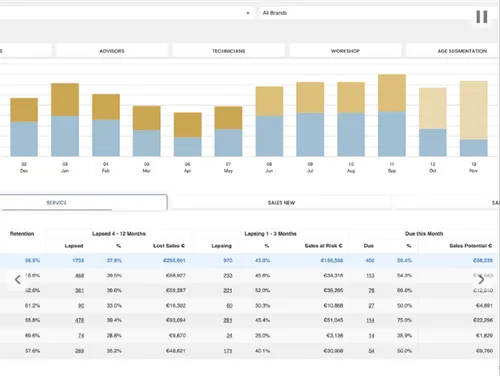
Task: Click the total lost sales value €295,601
Action: (174, 260)
